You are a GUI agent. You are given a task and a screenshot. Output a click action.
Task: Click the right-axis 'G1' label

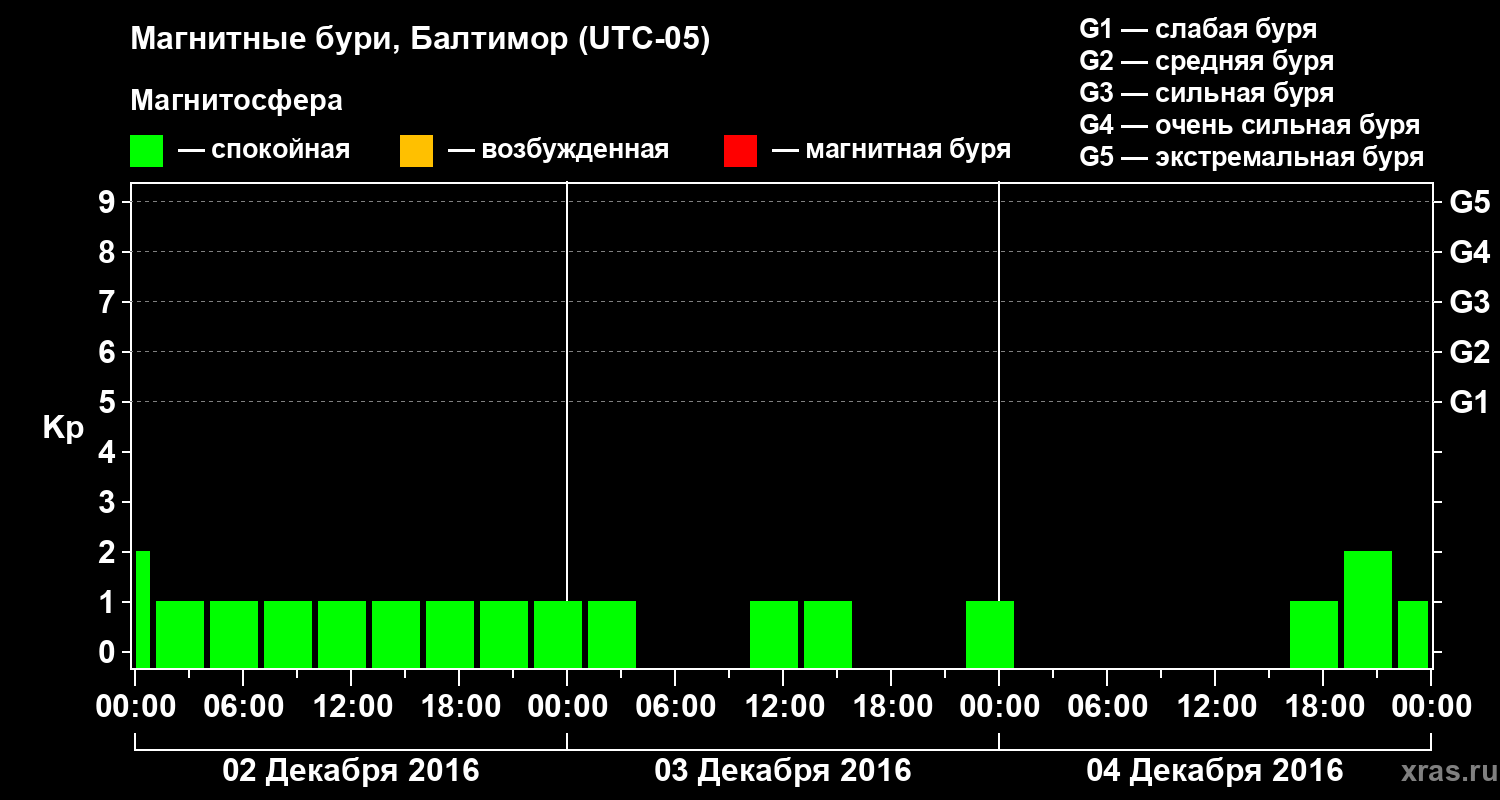coord(1469,402)
